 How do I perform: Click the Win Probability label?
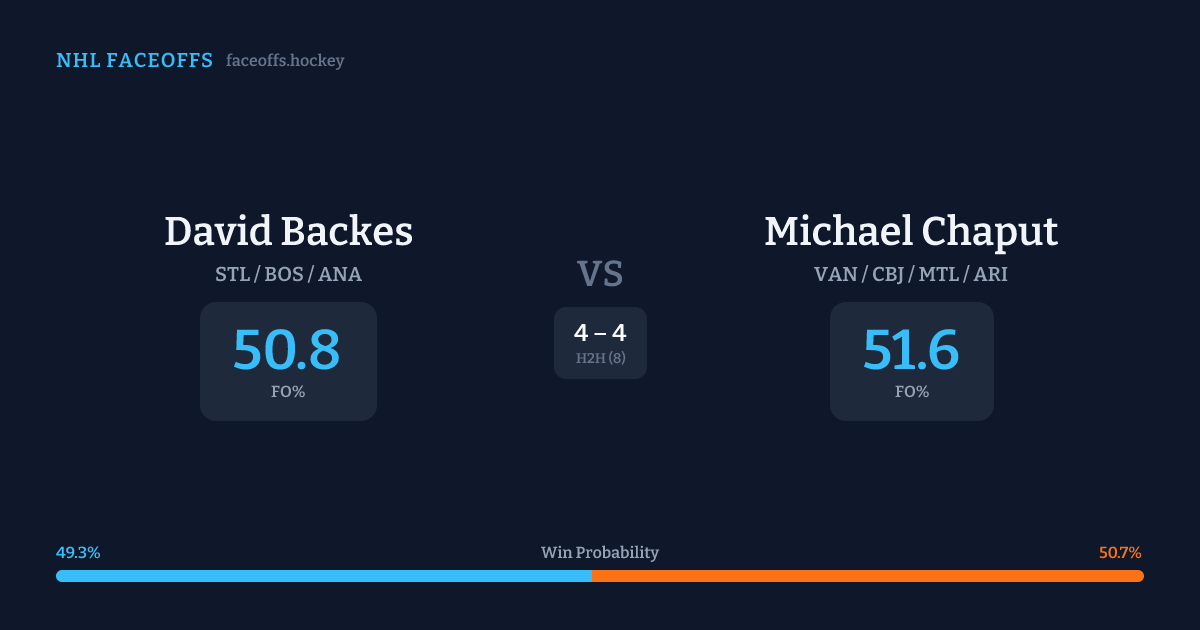(x=600, y=553)
